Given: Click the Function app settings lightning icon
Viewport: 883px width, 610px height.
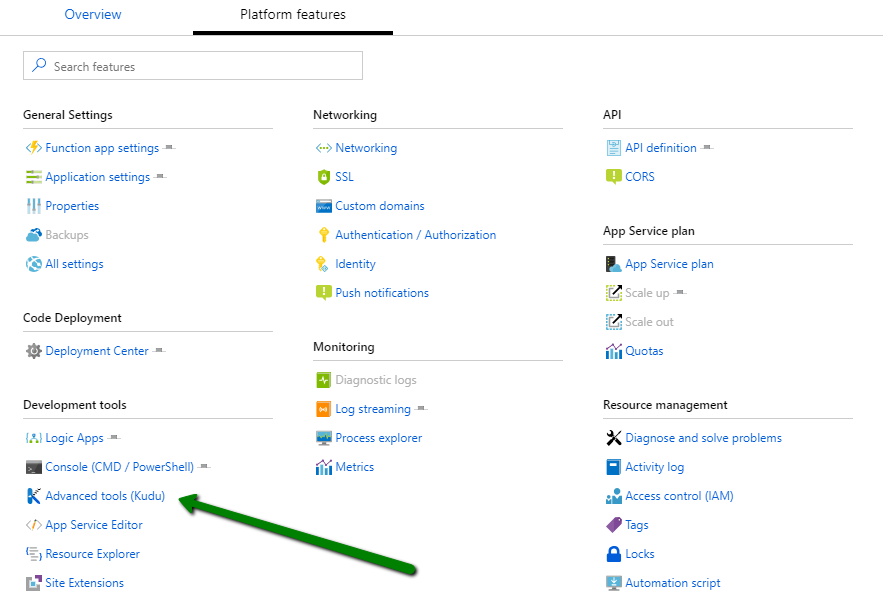Looking at the screenshot, I should pos(34,148).
